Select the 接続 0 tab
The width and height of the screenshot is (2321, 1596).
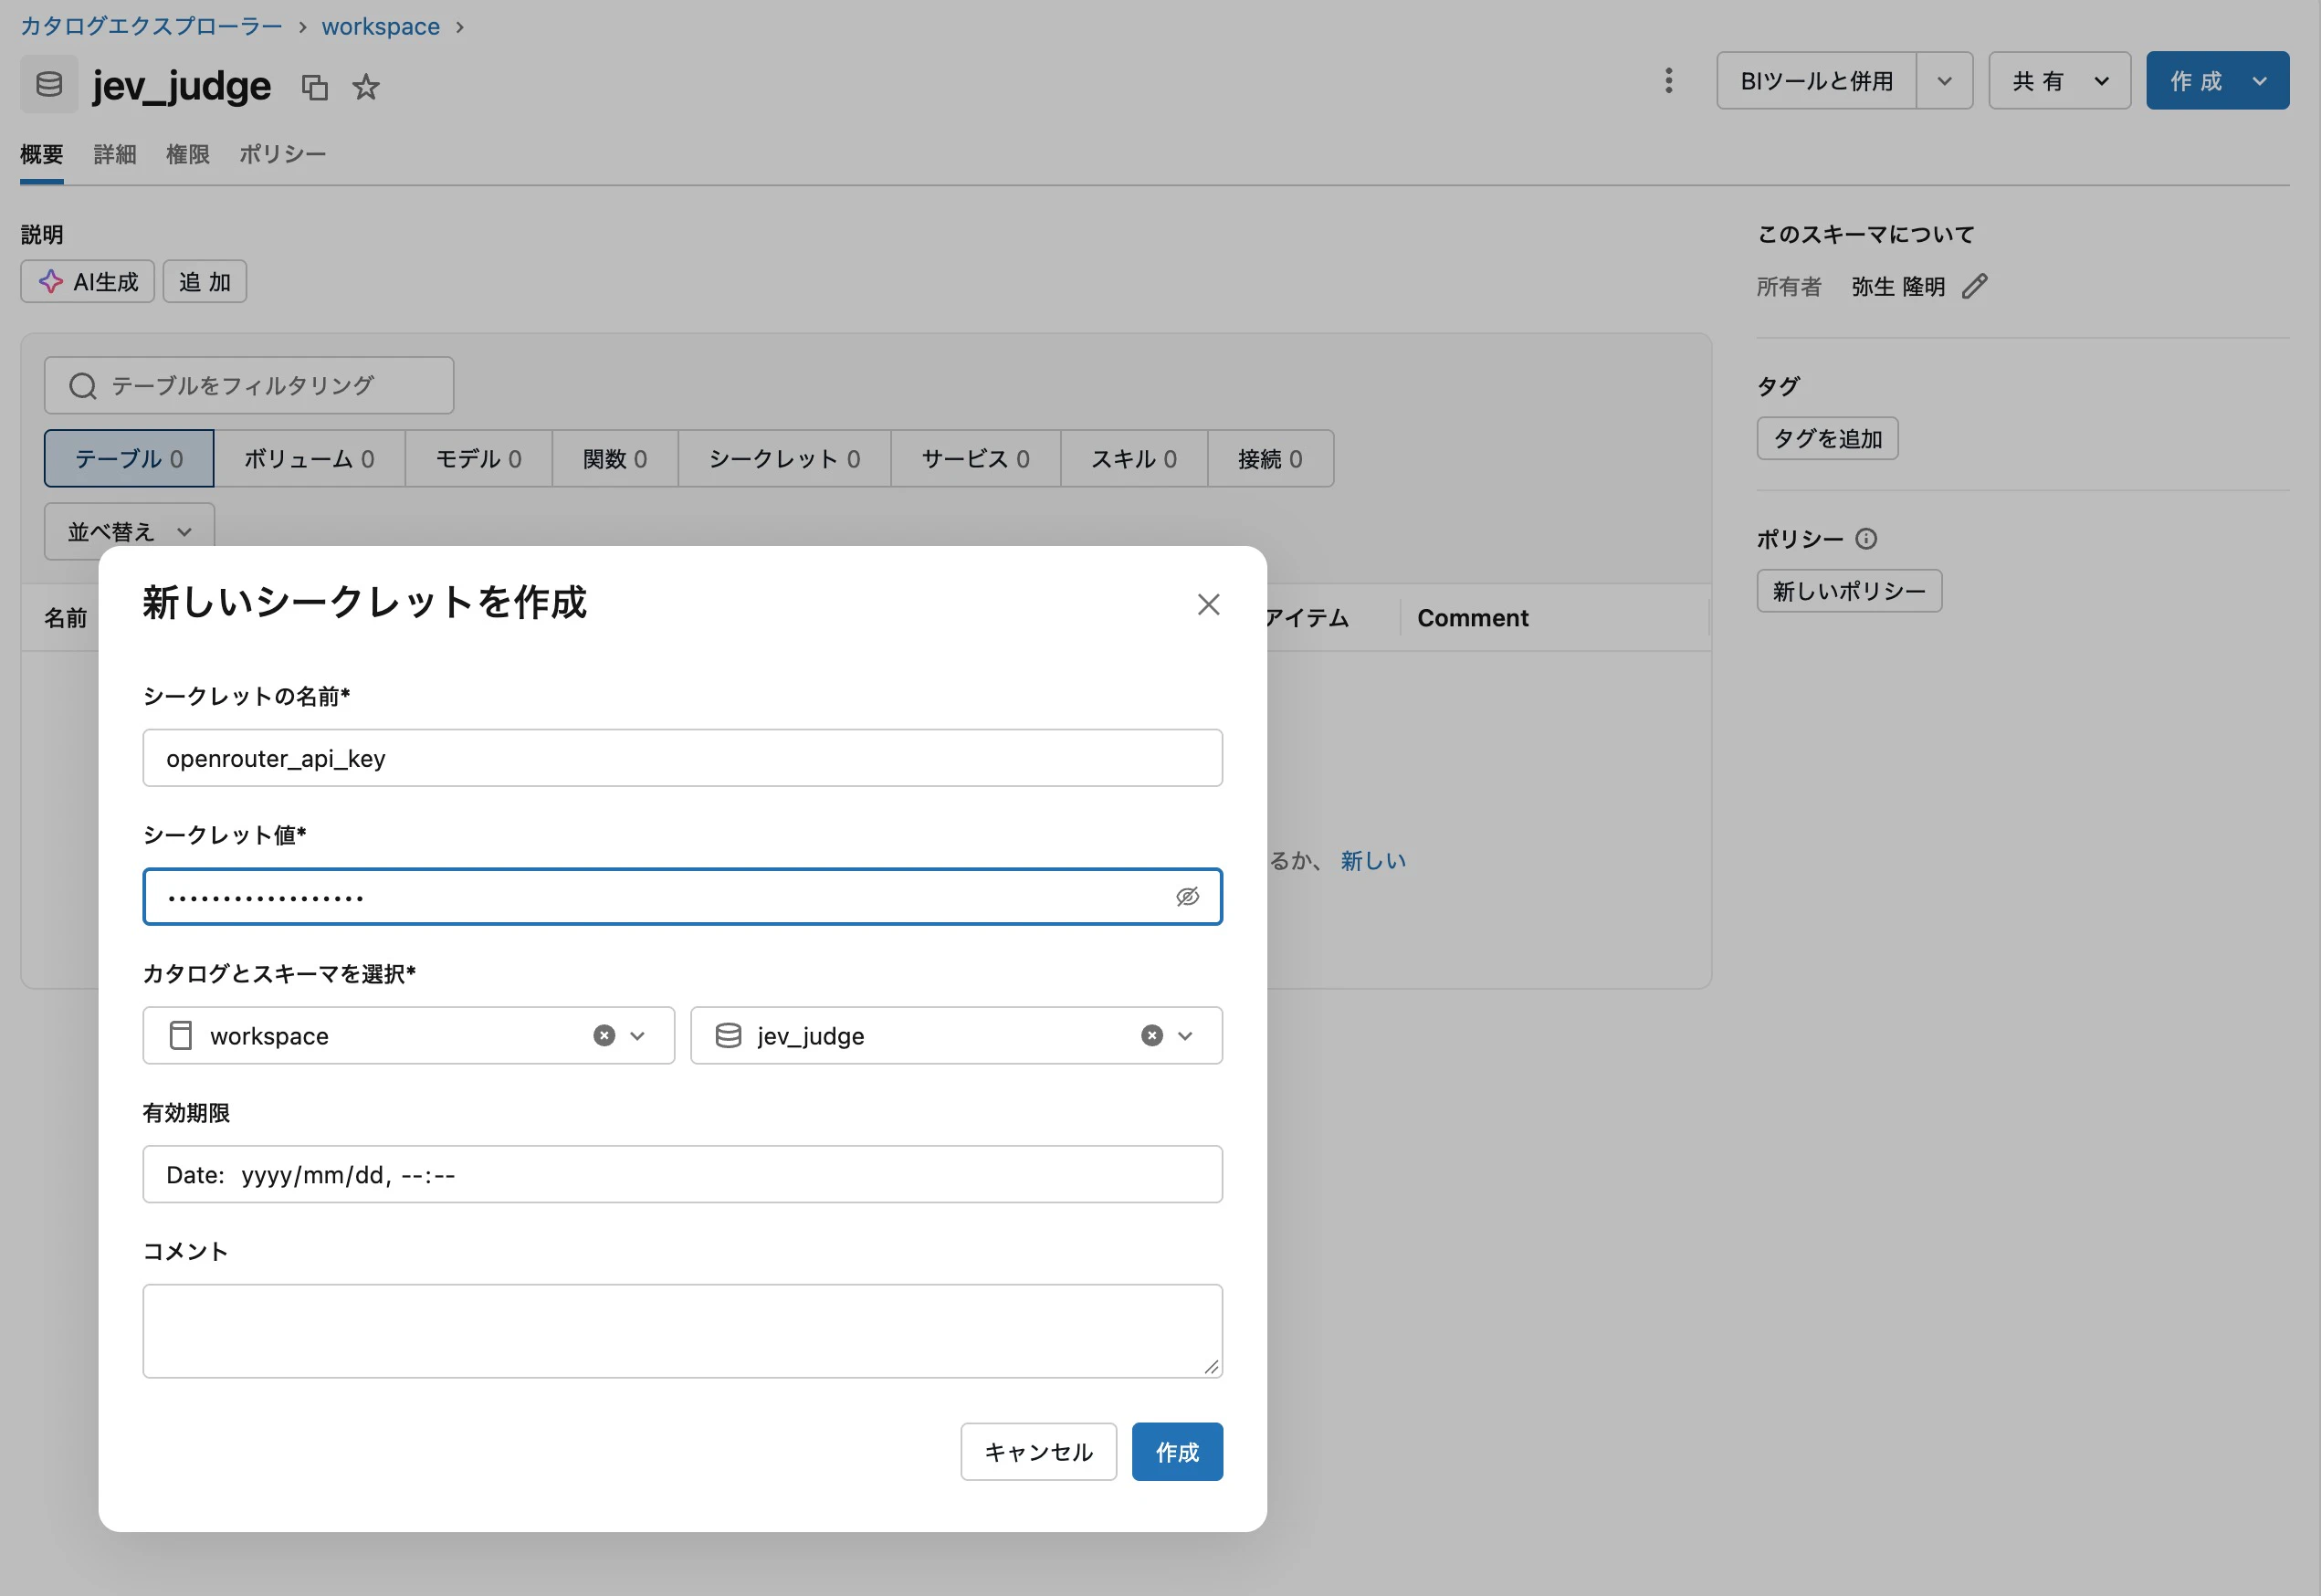click(1271, 459)
